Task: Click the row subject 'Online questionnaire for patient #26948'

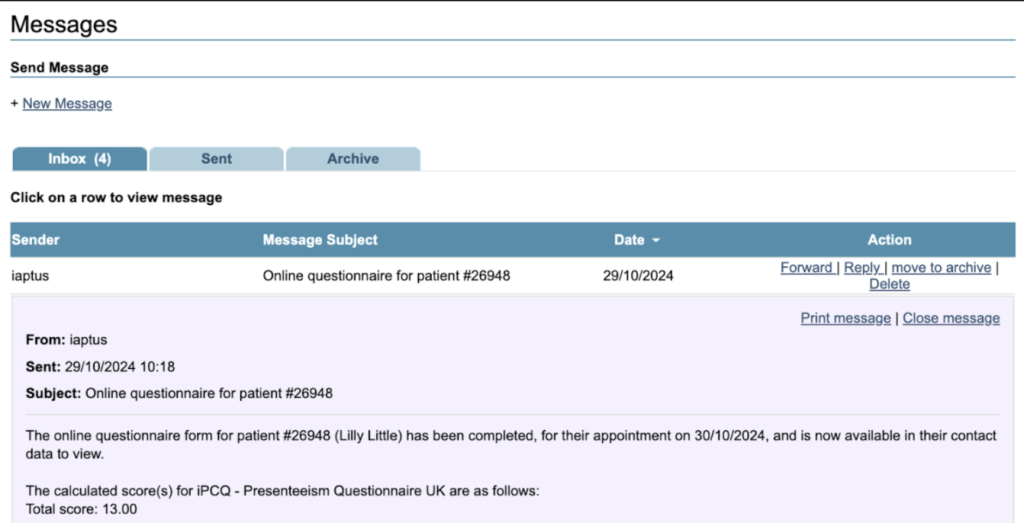Action: (386, 276)
